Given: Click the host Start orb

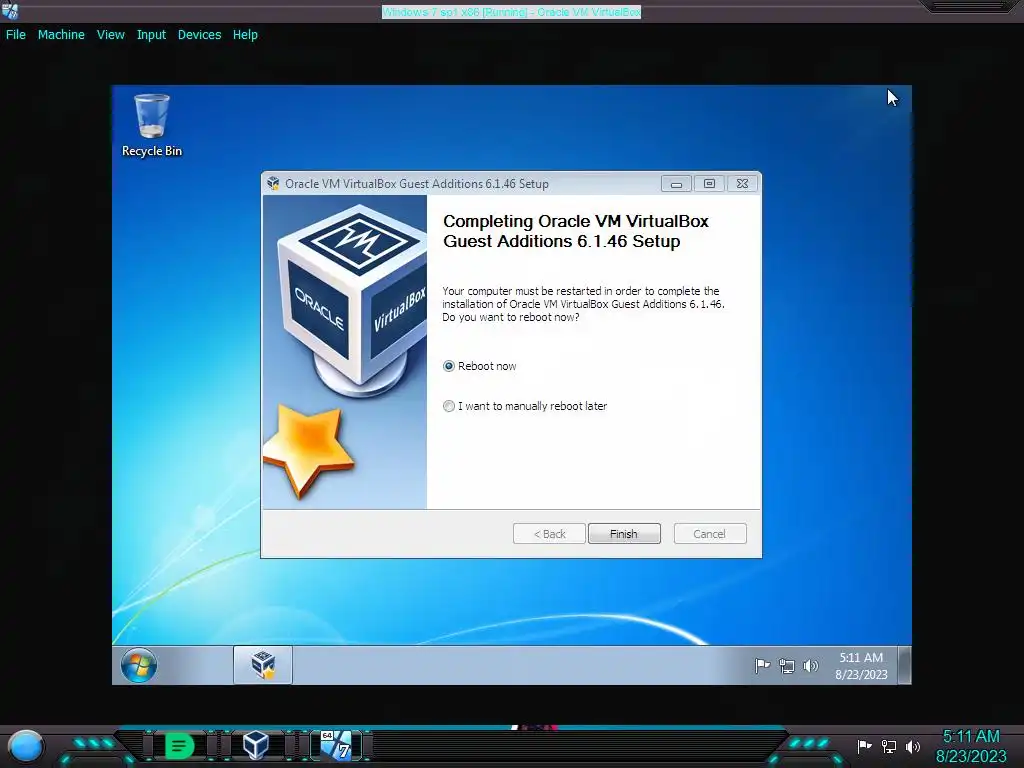Looking at the screenshot, I should coord(26,746).
